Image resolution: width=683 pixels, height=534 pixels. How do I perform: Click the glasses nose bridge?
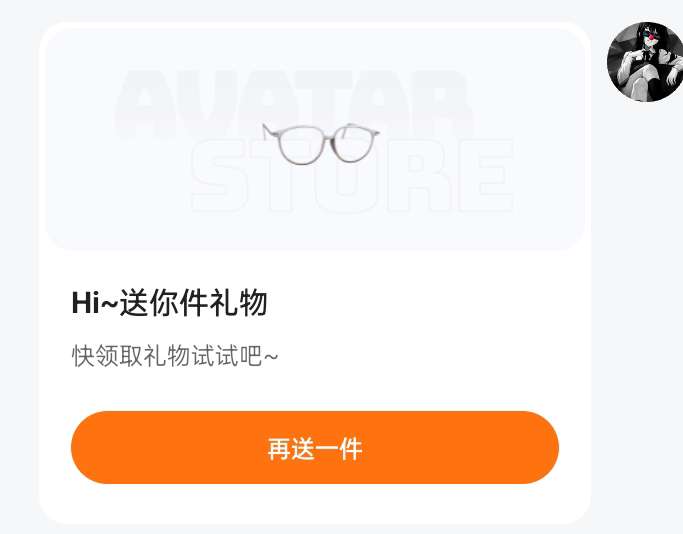pos(327,132)
